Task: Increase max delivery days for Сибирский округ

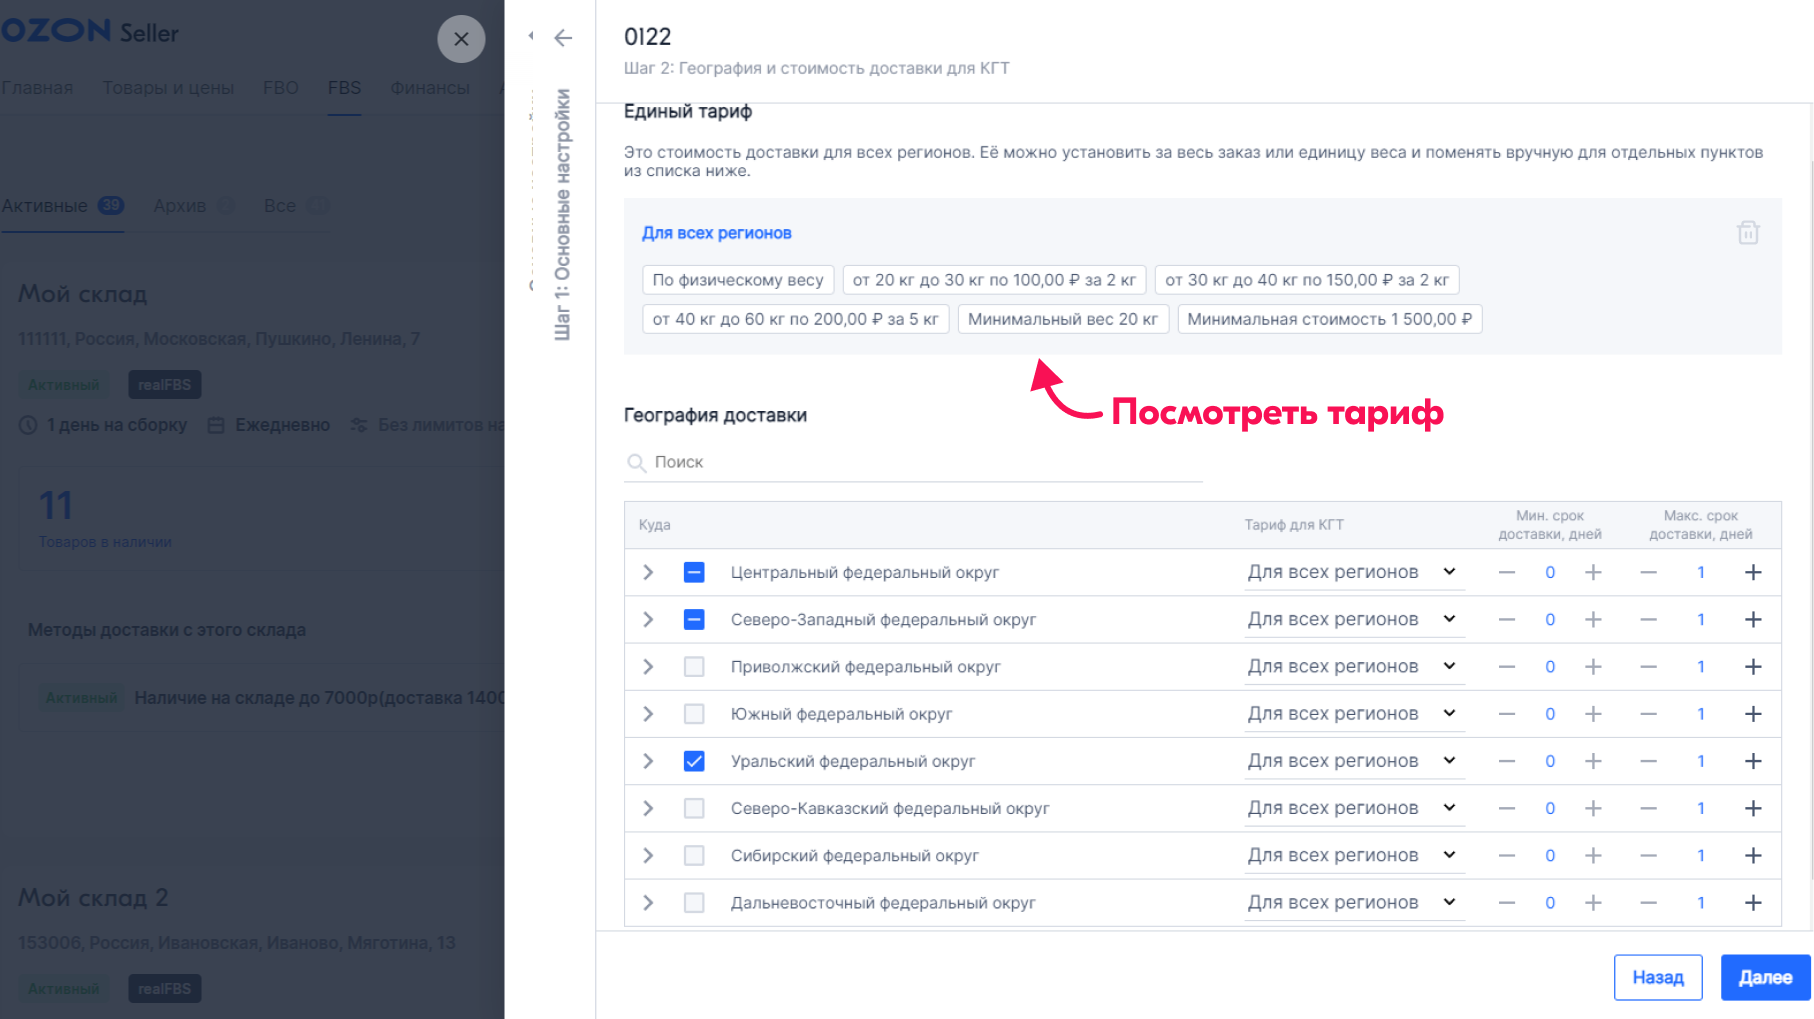Action: coord(1752,856)
